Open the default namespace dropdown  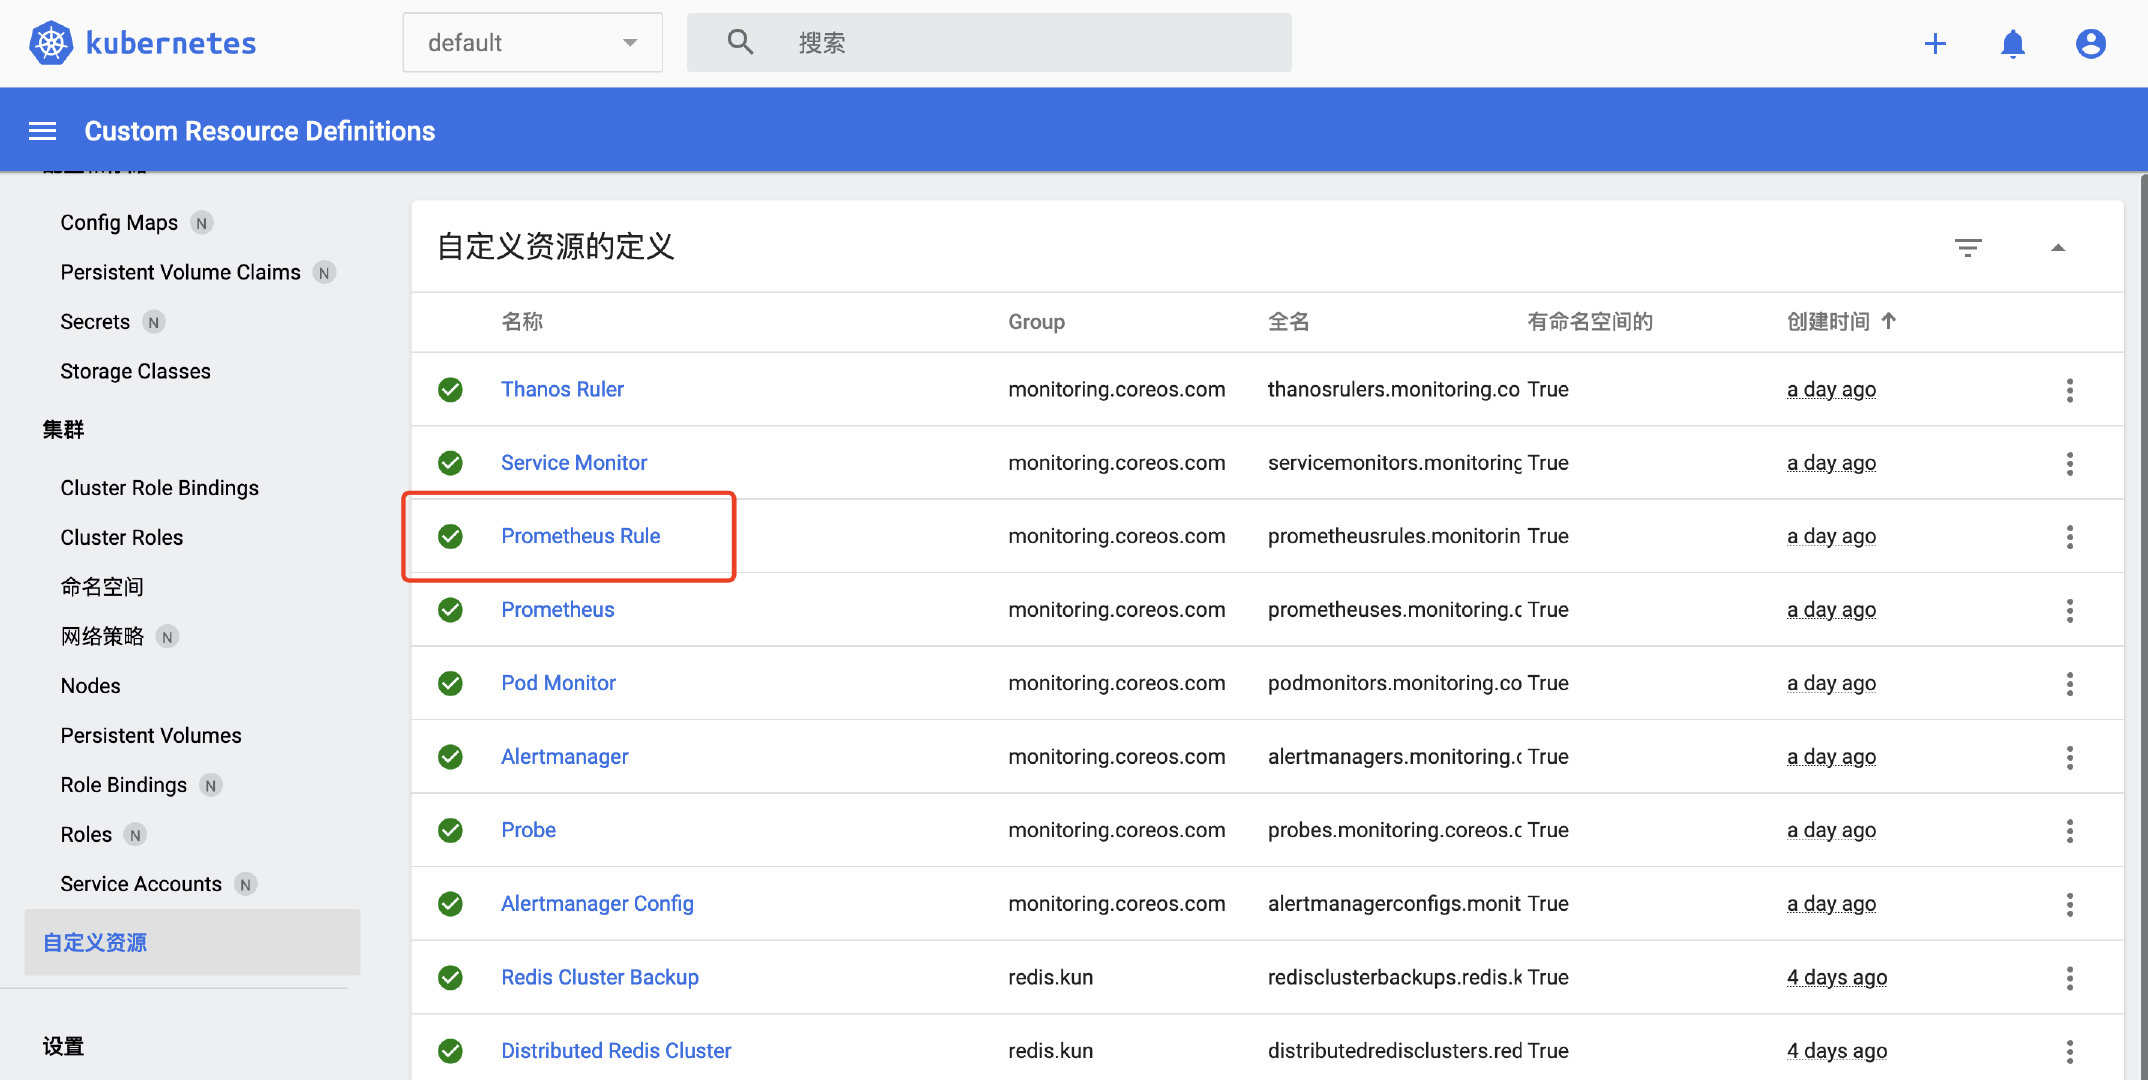click(x=532, y=42)
